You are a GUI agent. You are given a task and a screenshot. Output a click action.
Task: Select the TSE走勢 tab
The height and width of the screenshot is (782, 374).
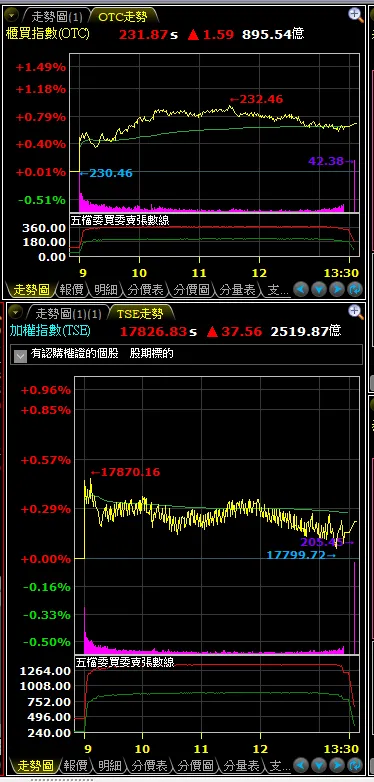pos(140,313)
